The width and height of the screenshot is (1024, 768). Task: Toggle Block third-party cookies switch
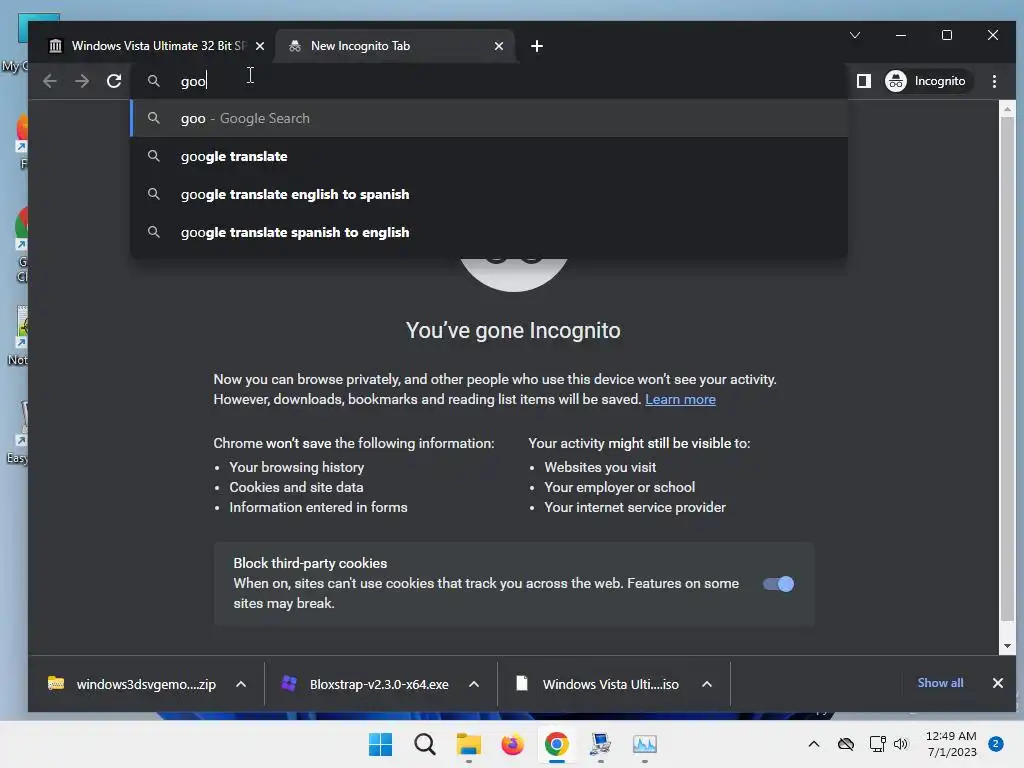[x=778, y=584]
